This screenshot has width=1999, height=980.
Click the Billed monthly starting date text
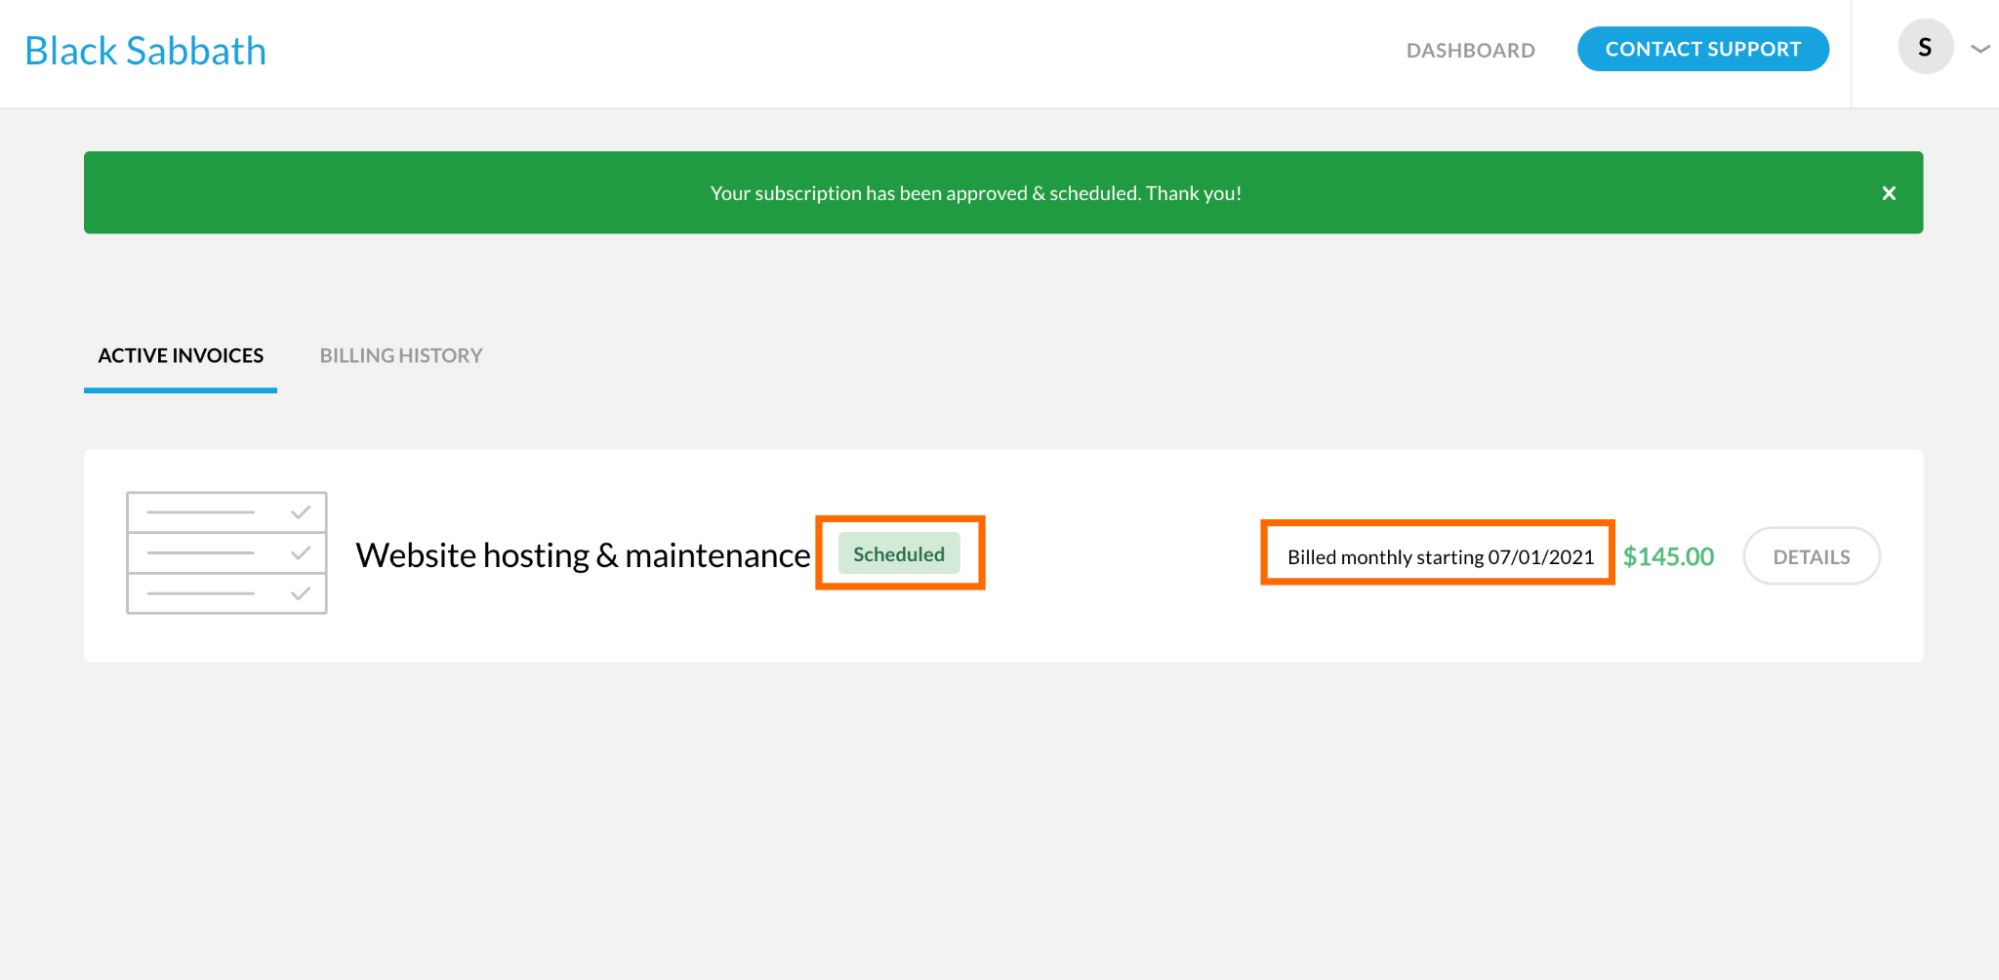(1440, 557)
